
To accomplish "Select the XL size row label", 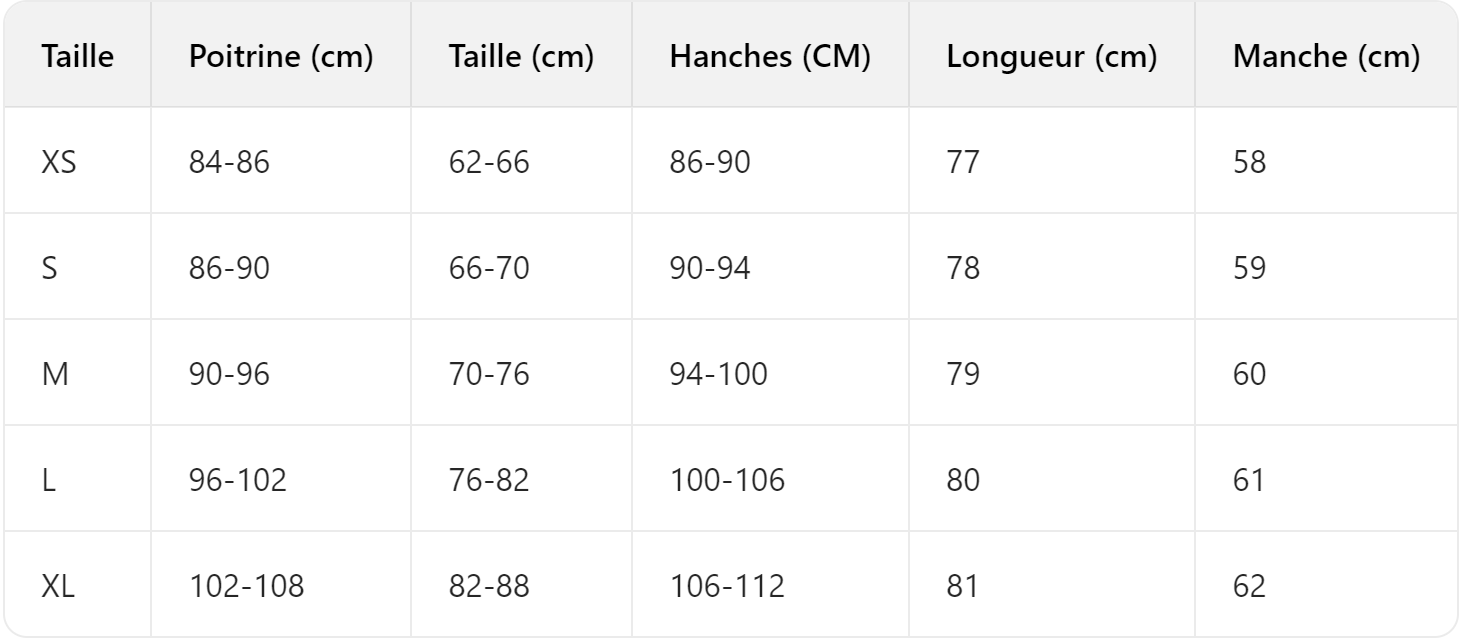I will pos(58,587).
